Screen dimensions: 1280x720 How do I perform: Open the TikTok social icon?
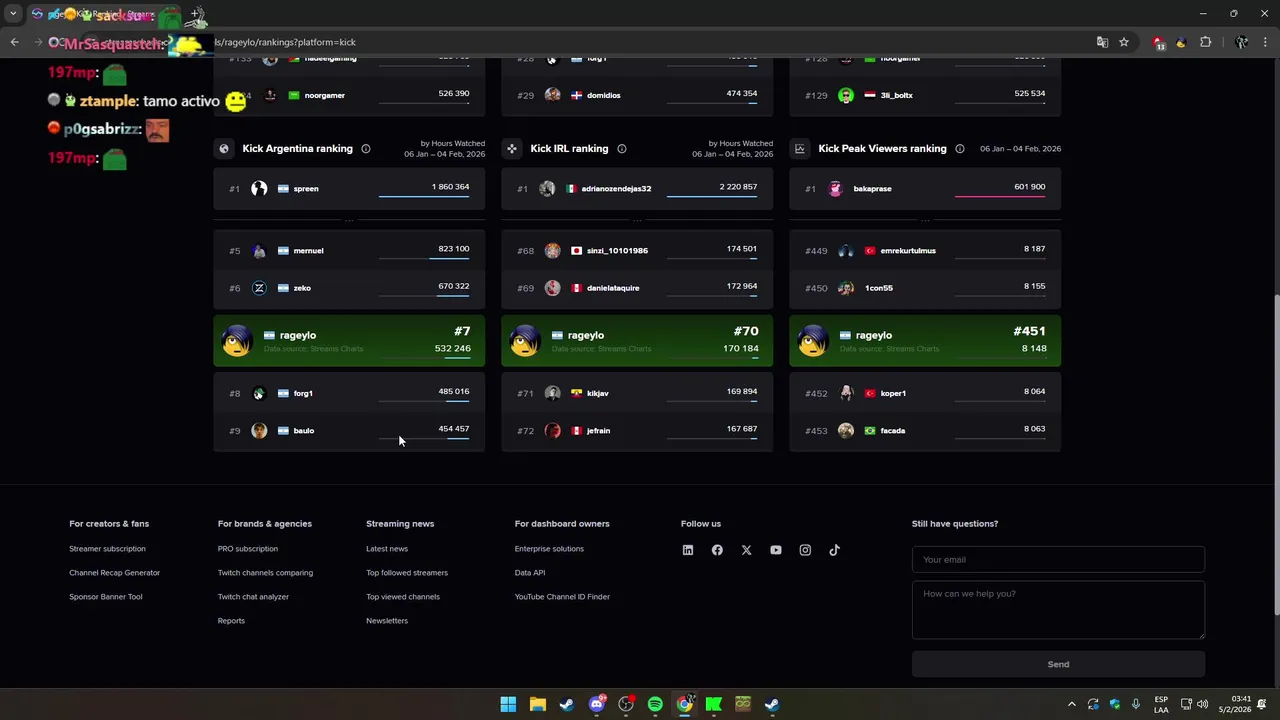[834, 550]
